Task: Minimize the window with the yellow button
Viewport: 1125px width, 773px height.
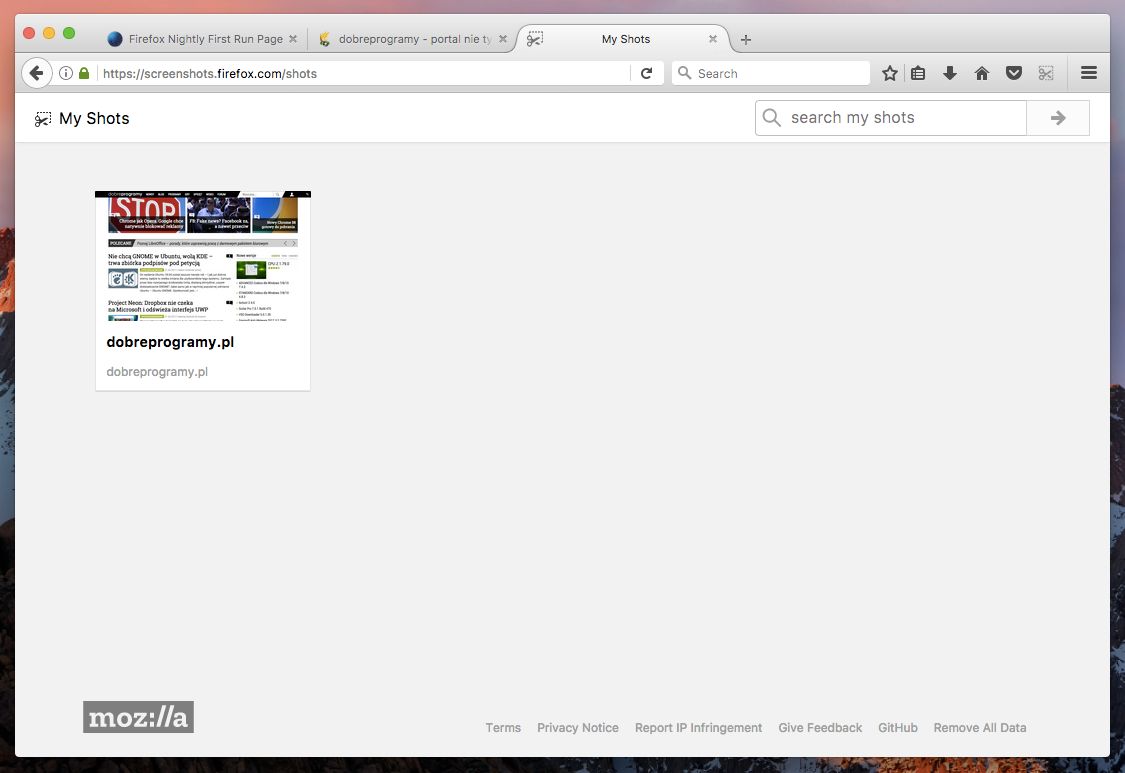Action: pos(49,33)
